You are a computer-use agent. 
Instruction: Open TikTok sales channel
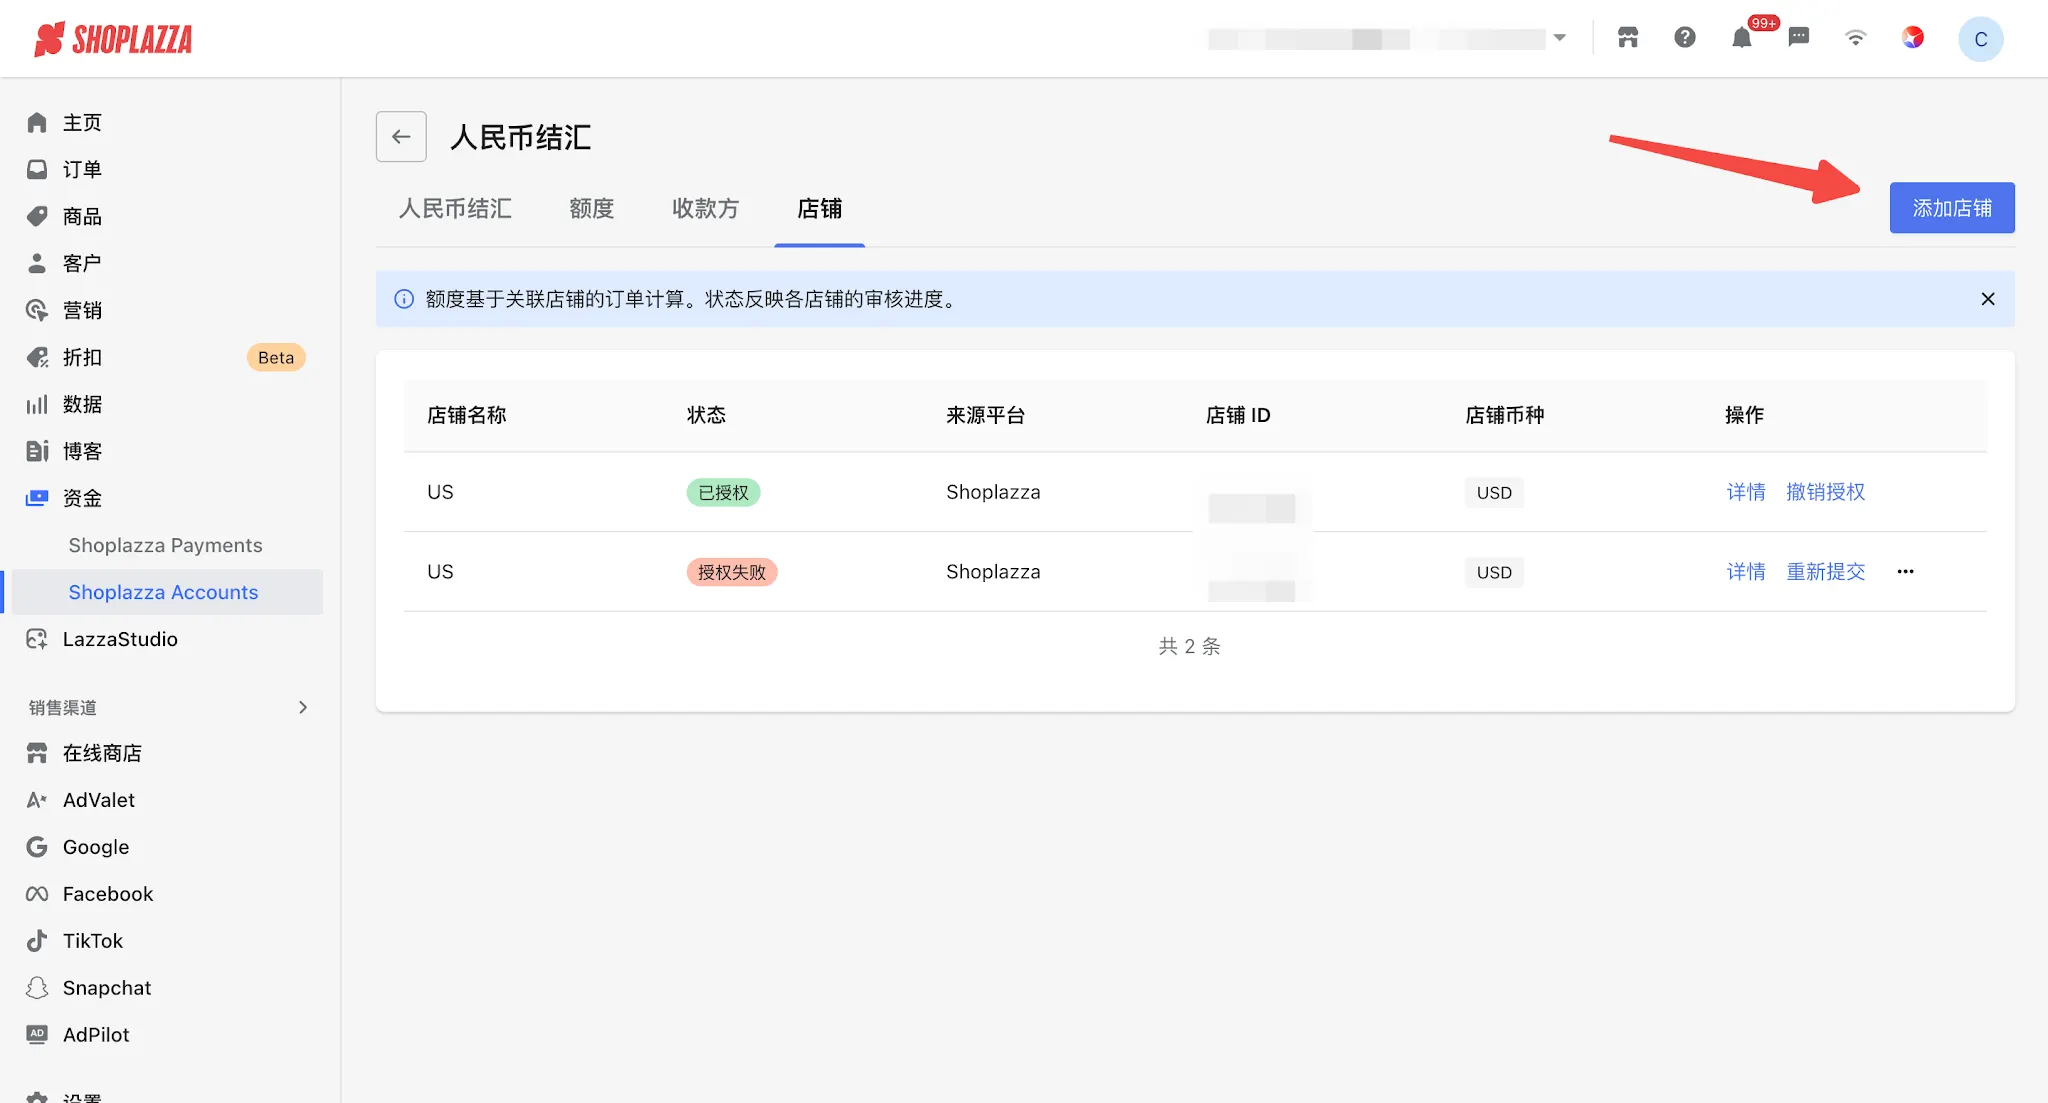(x=93, y=941)
